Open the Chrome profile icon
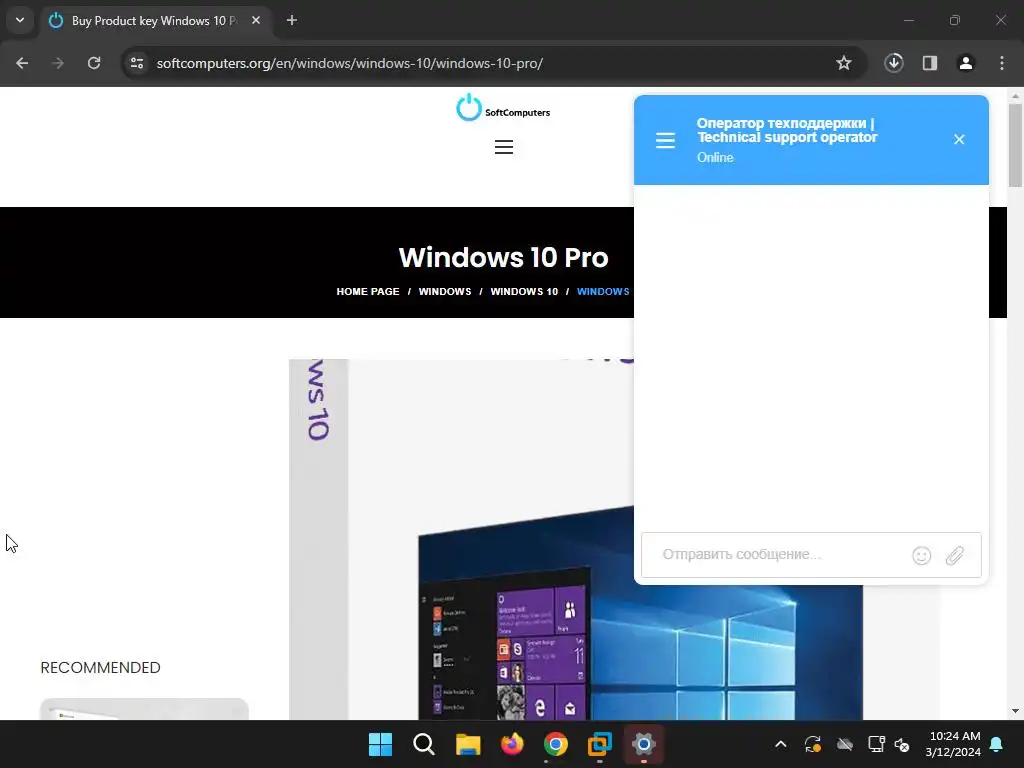This screenshot has width=1024, height=768. pos(966,63)
